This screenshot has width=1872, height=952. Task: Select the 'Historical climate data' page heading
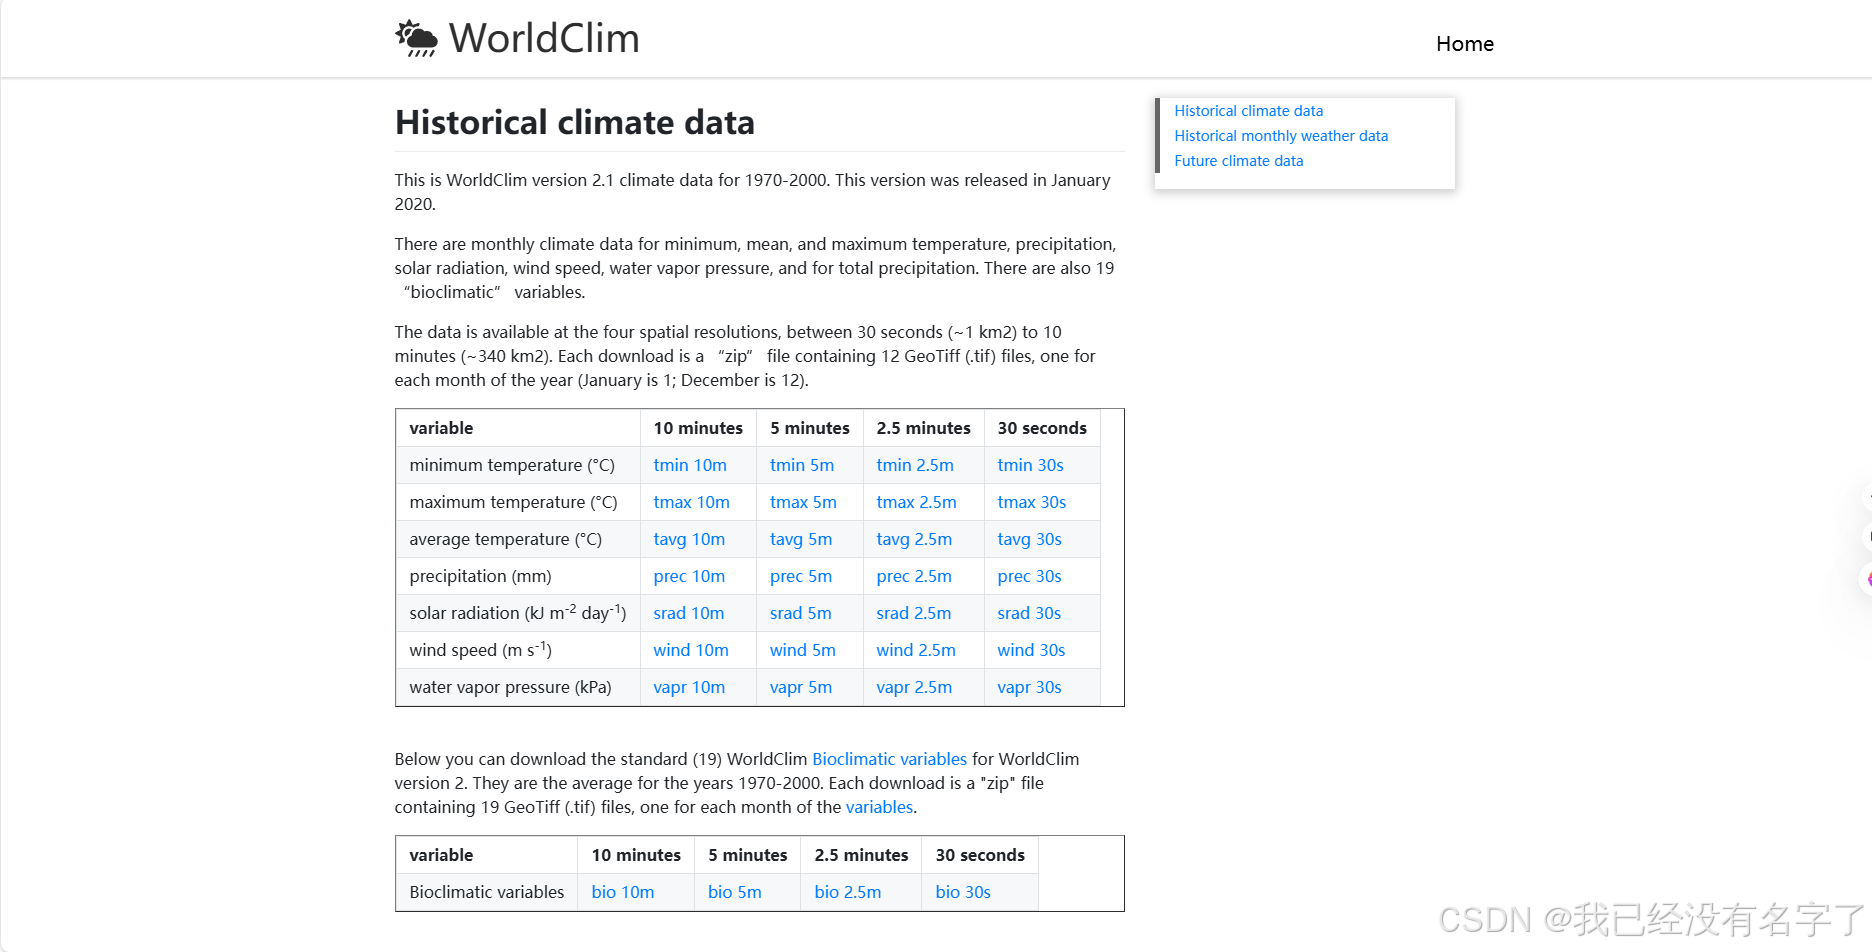point(575,122)
